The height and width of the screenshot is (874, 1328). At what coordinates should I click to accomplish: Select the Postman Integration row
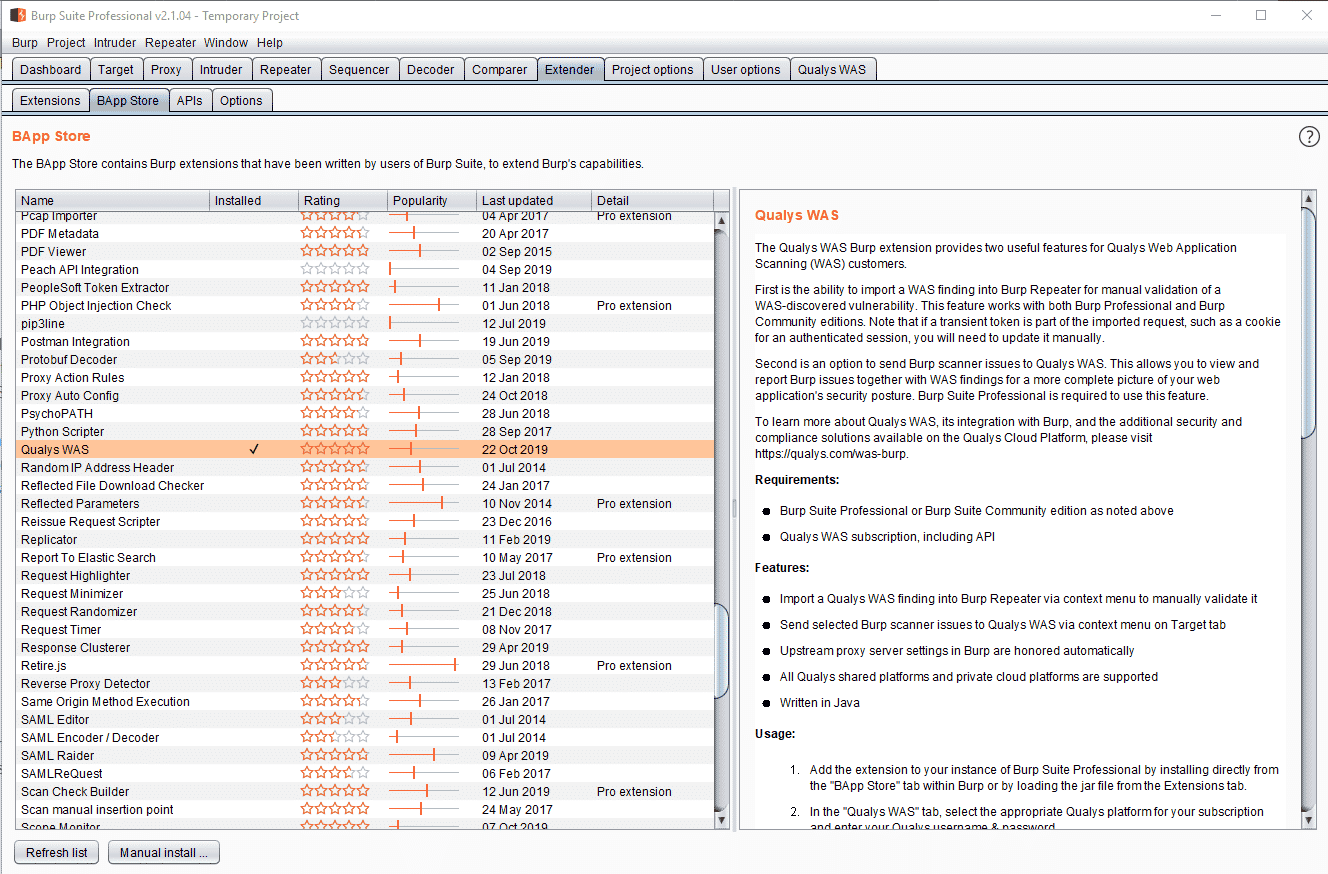coord(365,342)
